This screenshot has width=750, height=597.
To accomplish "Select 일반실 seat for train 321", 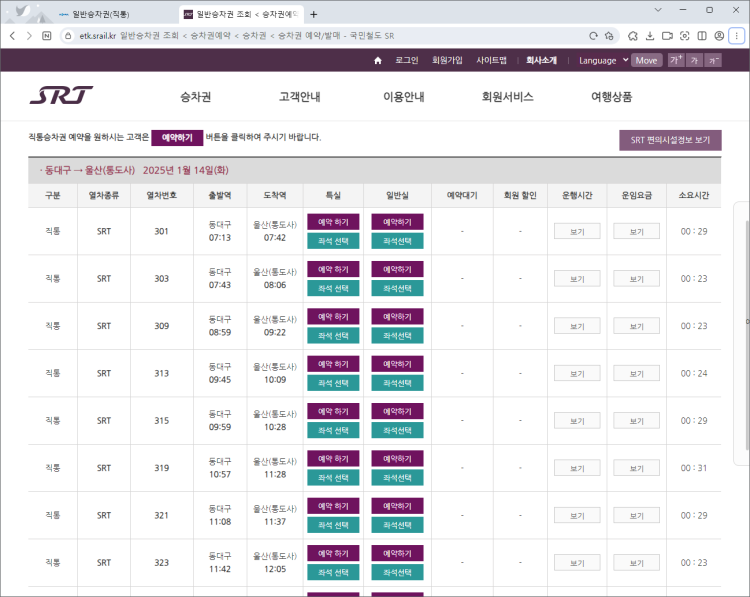I will [397, 525].
